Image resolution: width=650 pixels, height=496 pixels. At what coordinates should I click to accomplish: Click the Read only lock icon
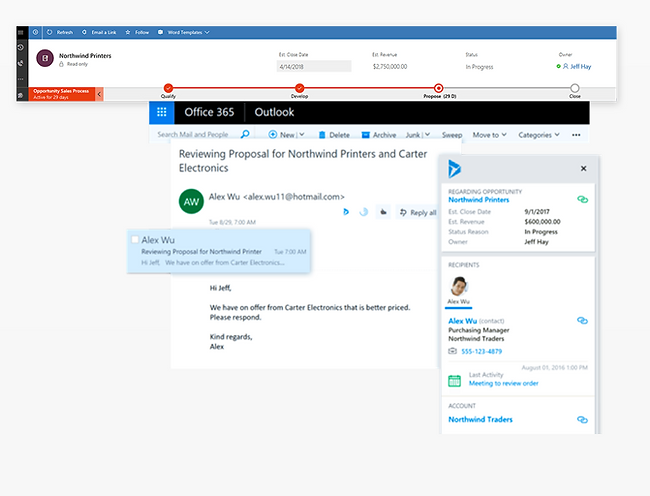(61, 64)
